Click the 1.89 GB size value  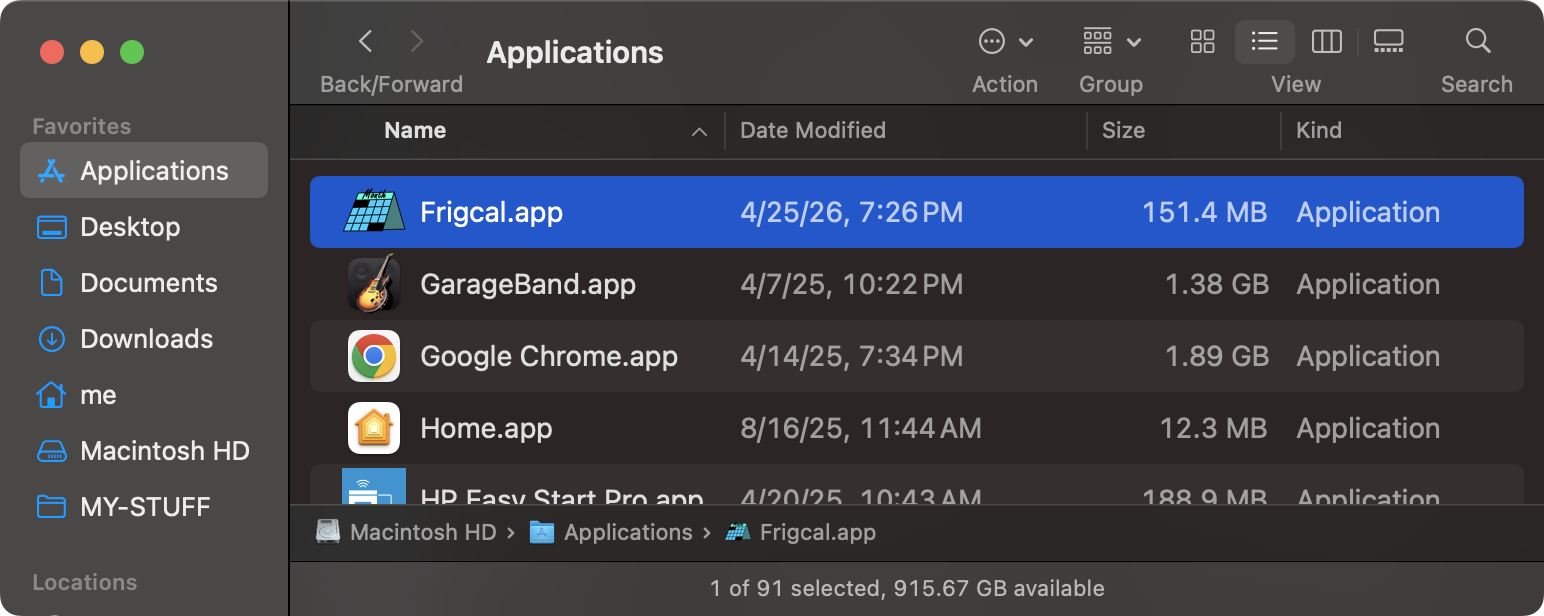[x=1216, y=356]
